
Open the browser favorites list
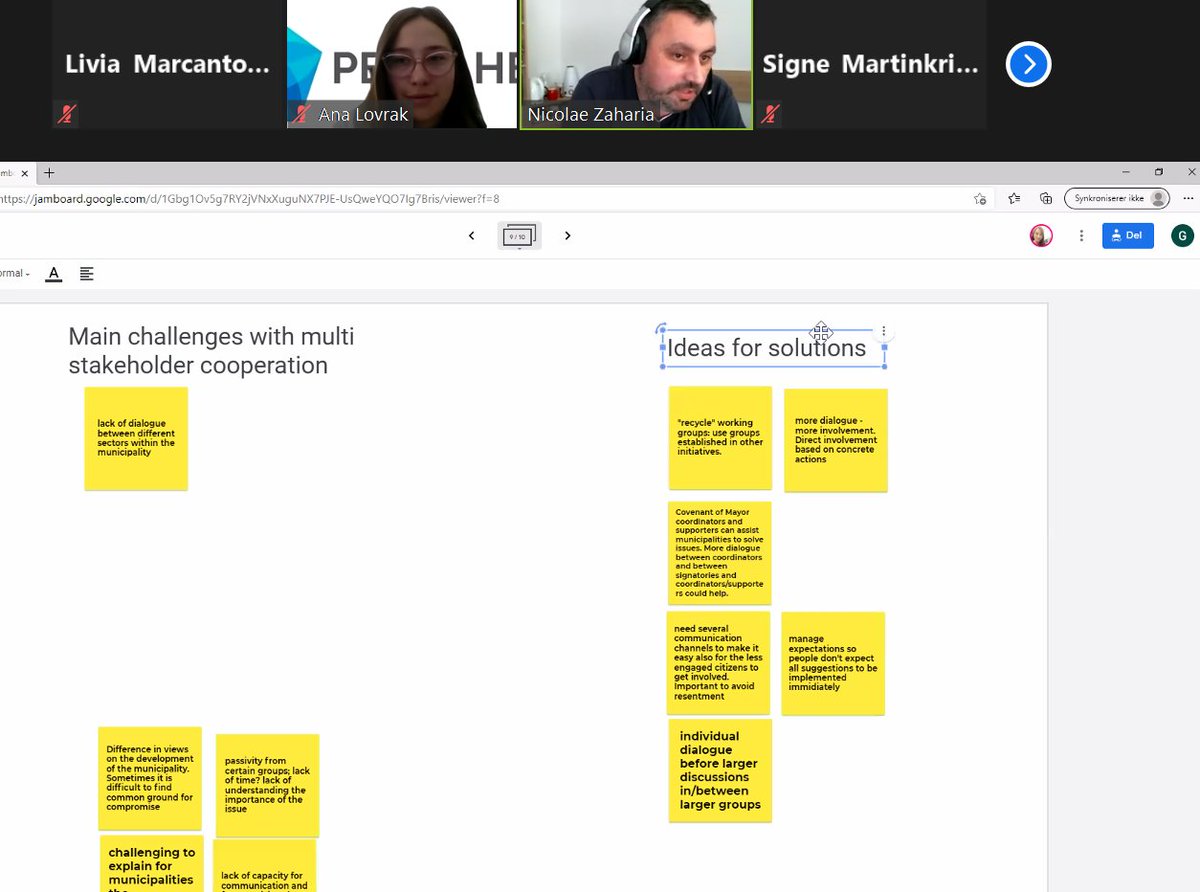tap(1014, 199)
